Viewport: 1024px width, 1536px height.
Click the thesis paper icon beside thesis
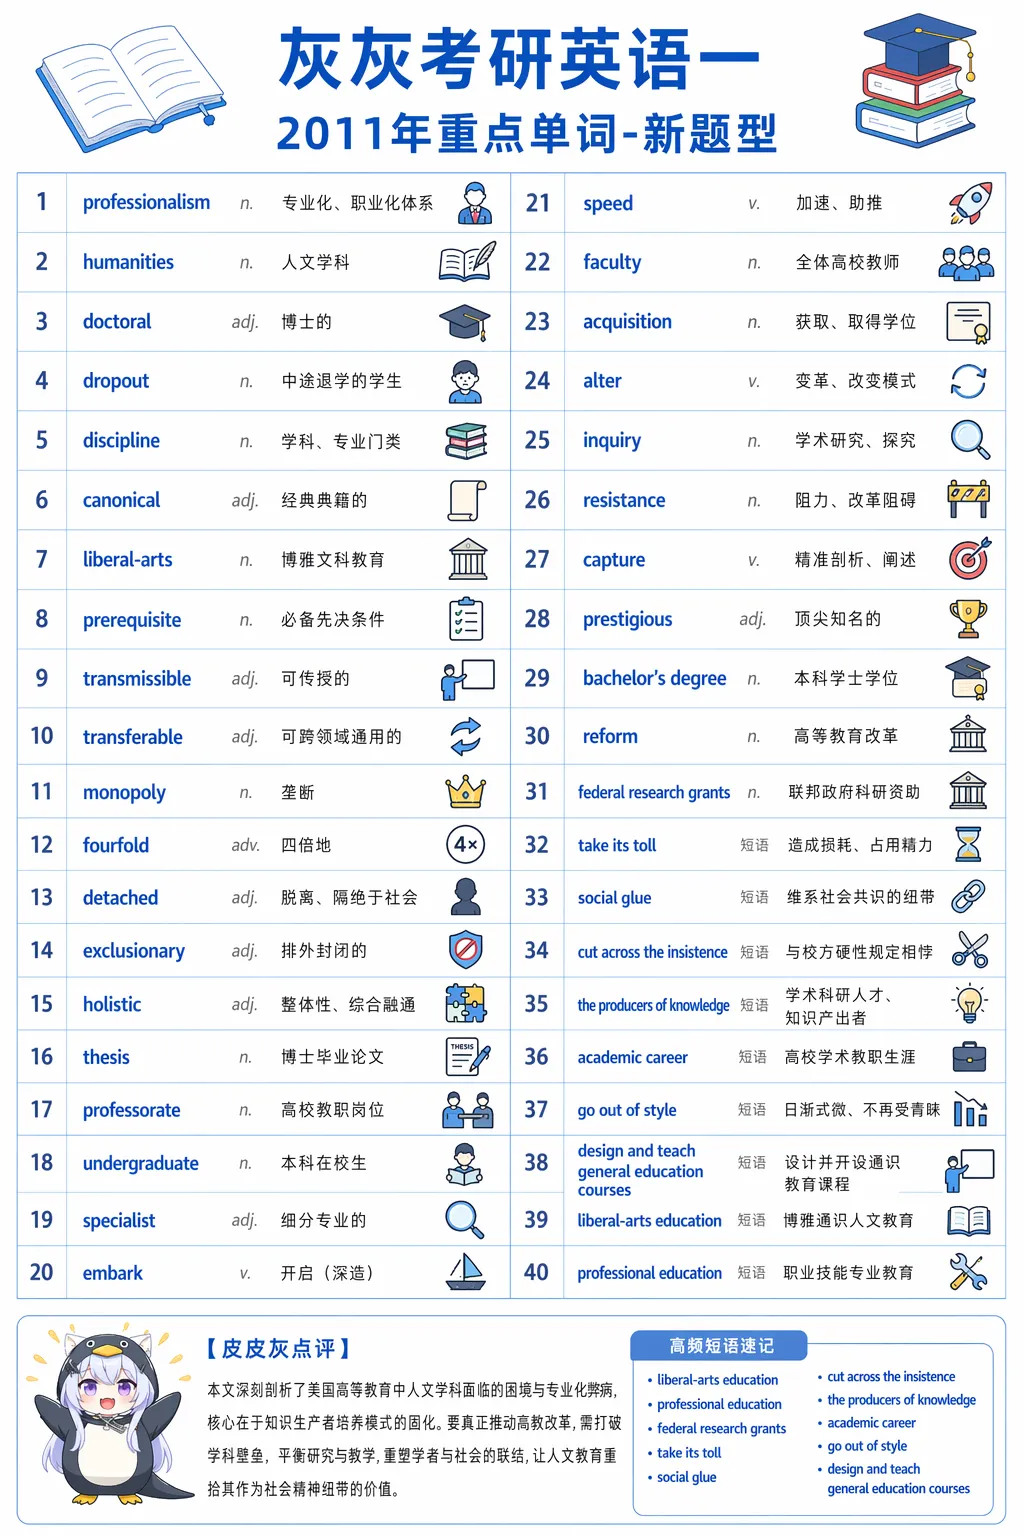[x=467, y=1056]
